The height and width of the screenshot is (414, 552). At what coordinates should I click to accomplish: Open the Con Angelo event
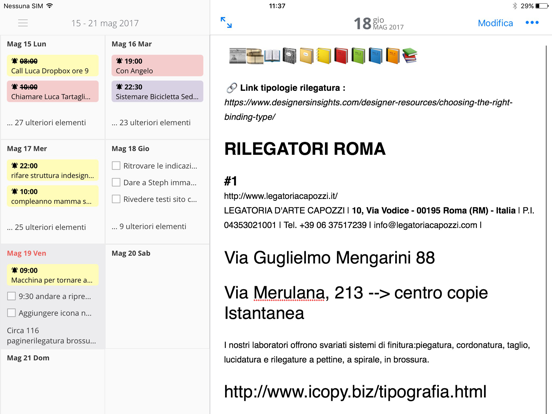click(x=157, y=65)
